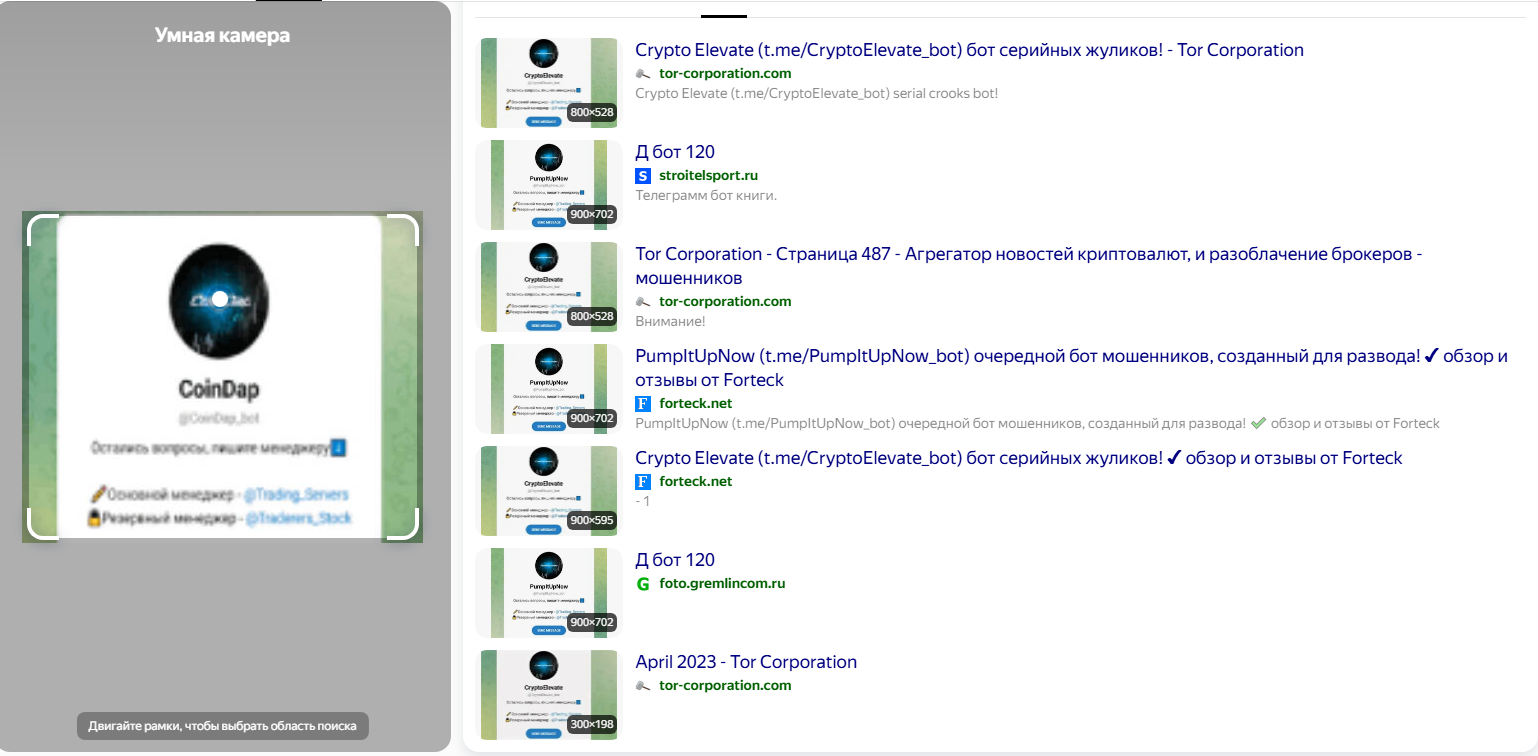Open the 'Tor Corporation - Страница 487' result title

[x=1029, y=266]
